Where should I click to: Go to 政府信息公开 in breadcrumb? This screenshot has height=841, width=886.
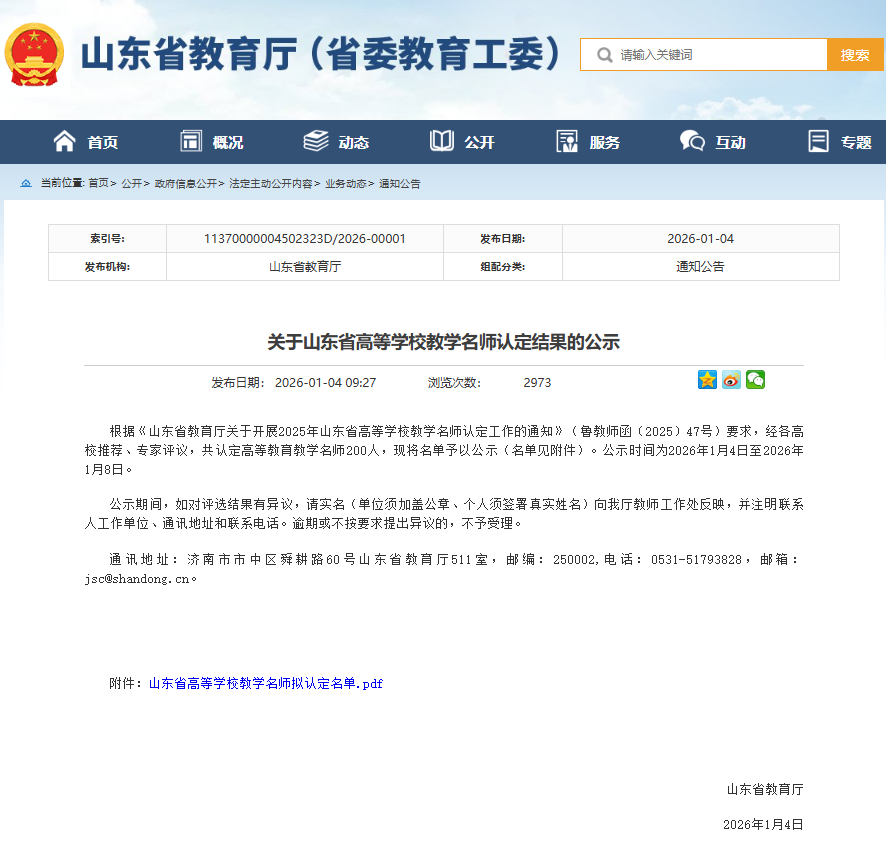pyautogui.click(x=186, y=184)
